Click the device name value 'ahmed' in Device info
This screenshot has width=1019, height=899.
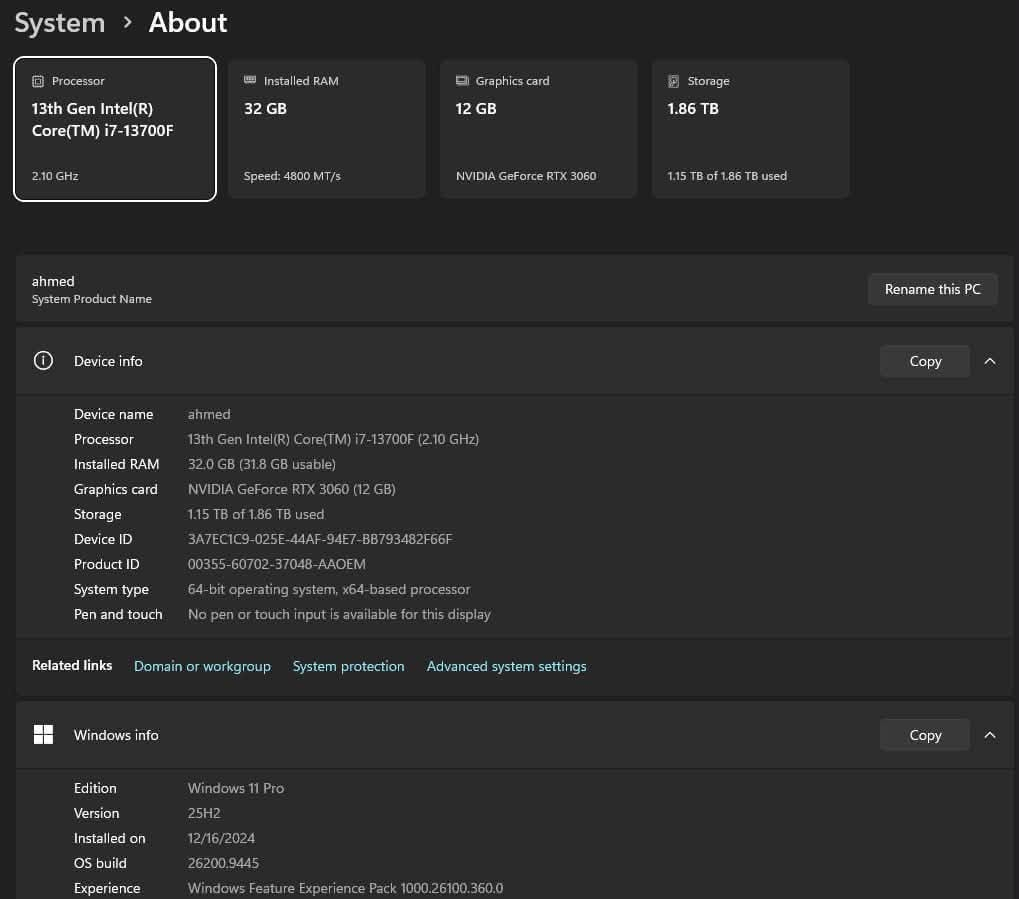(x=209, y=414)
